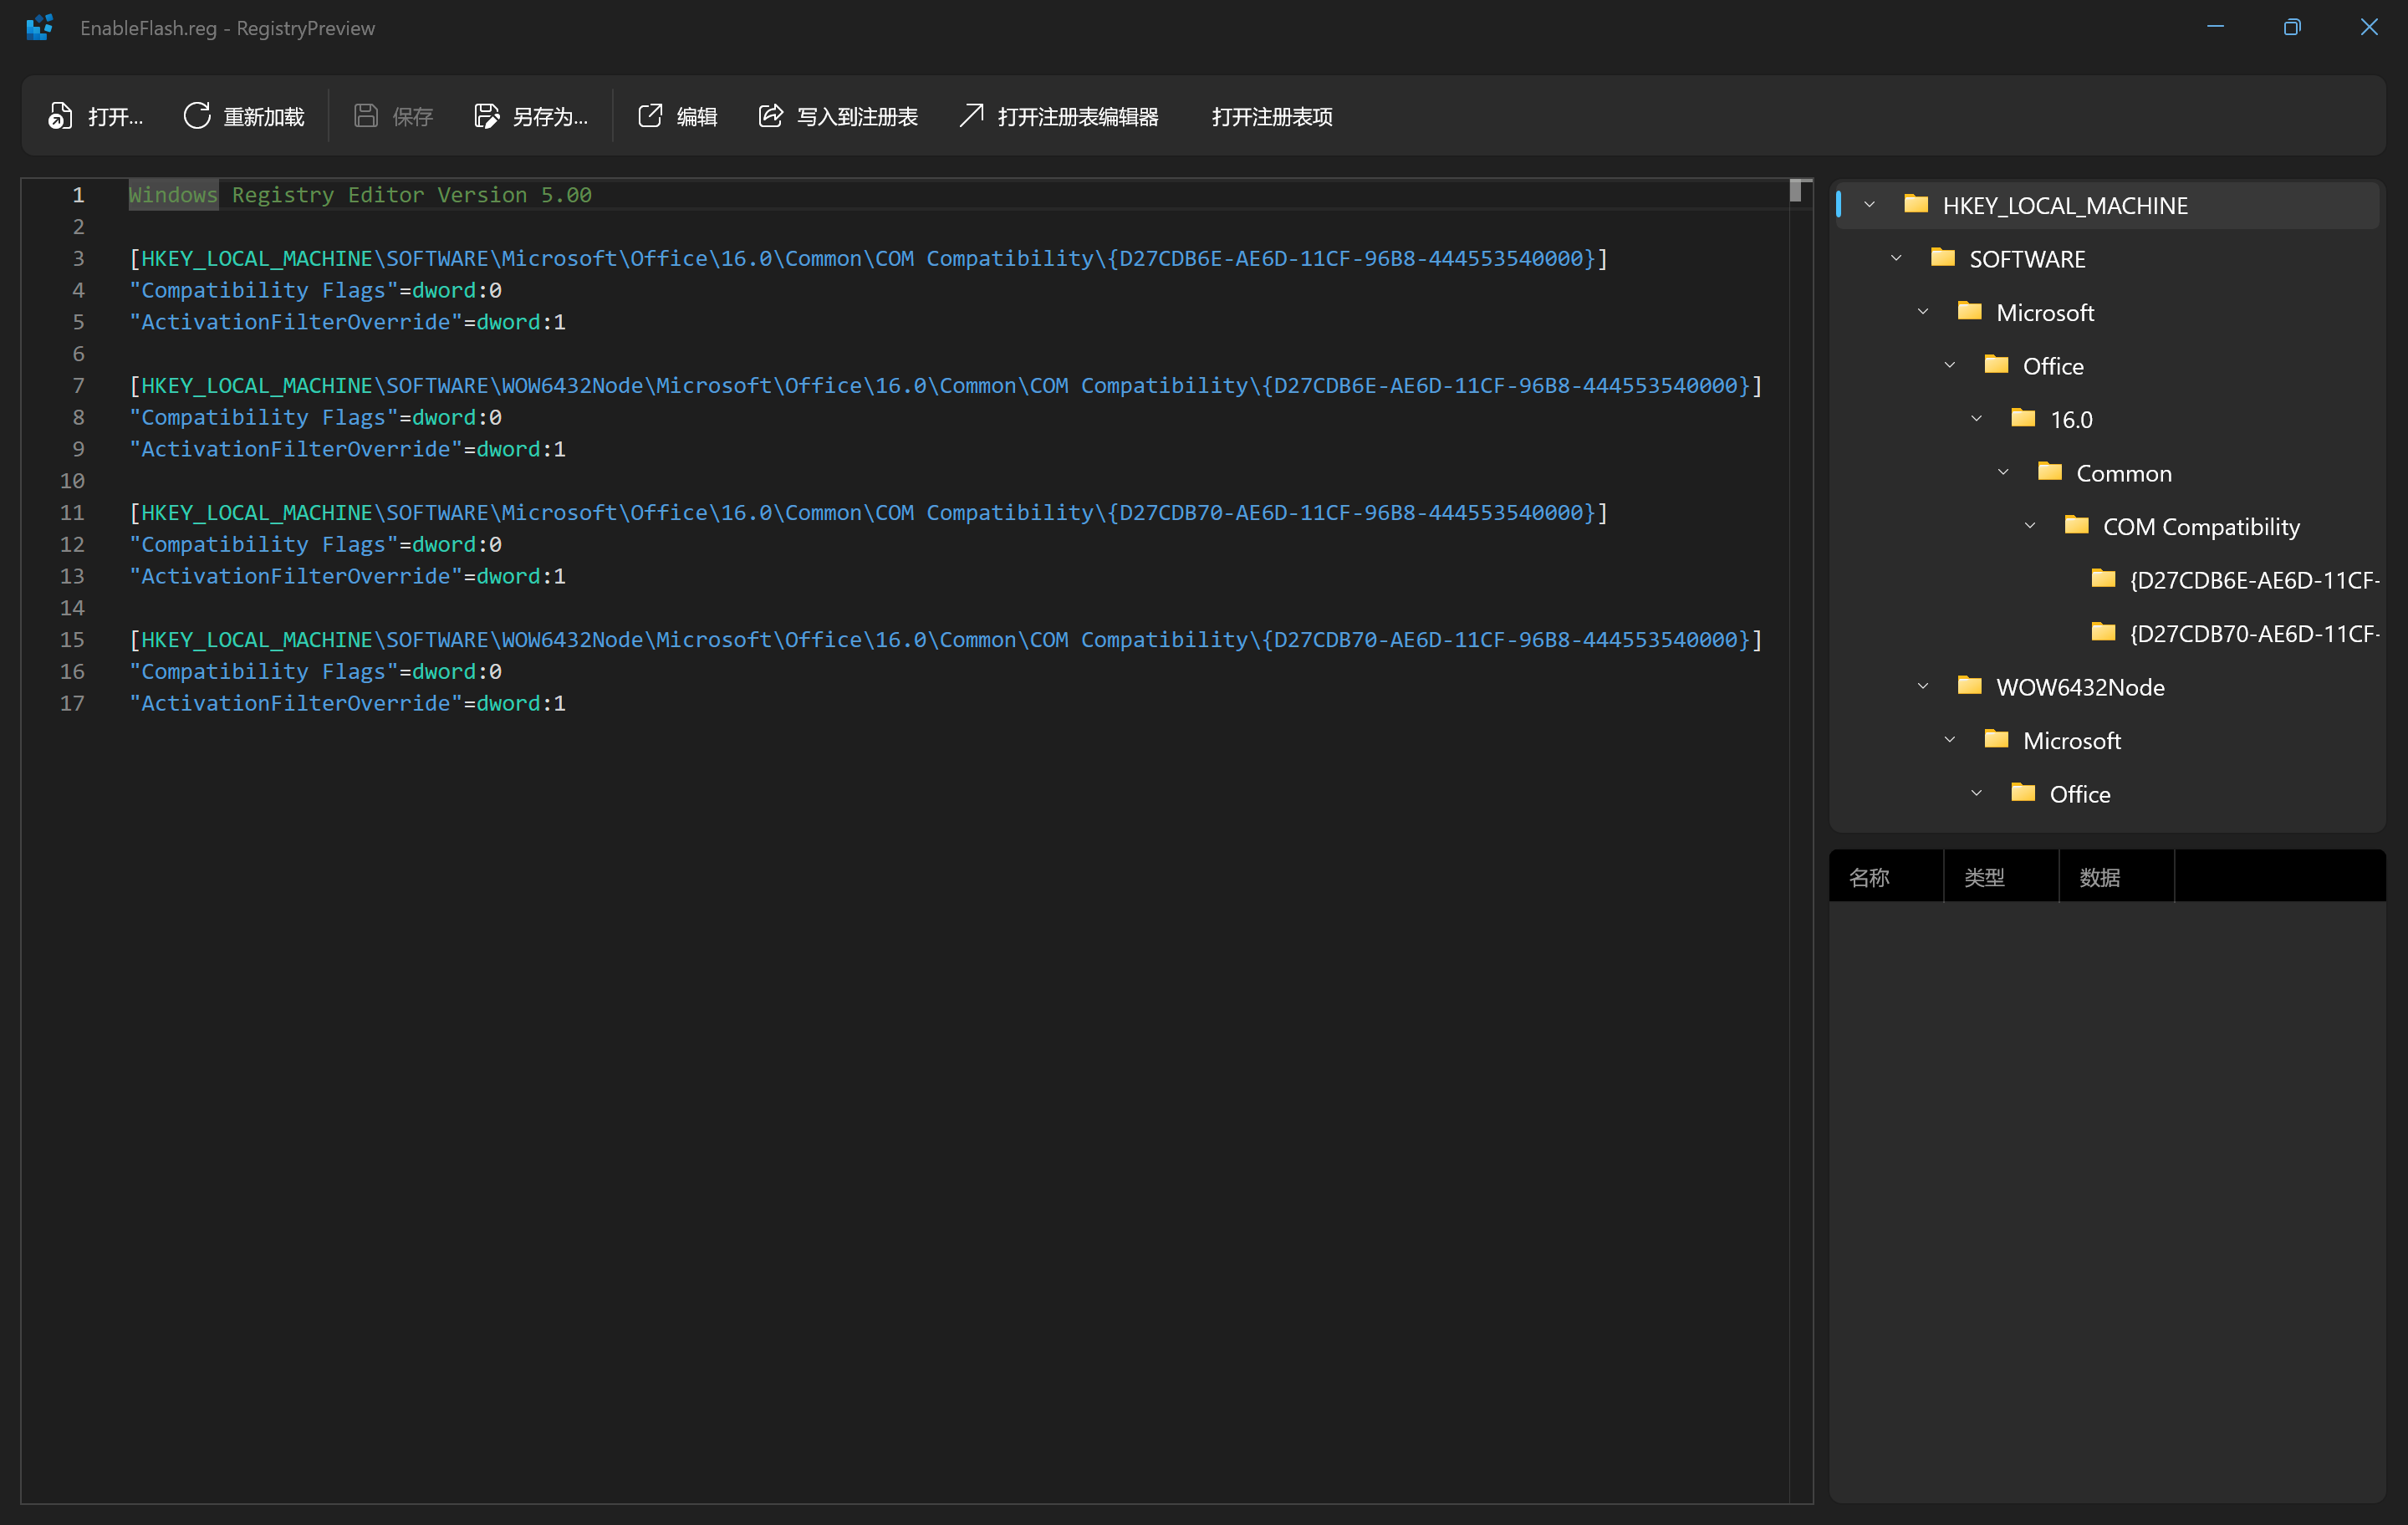The width and height of the screenshot is (2408, 1525).
Task: Click the Reload icon (重新加载)
Action: (x=196, y=116)
